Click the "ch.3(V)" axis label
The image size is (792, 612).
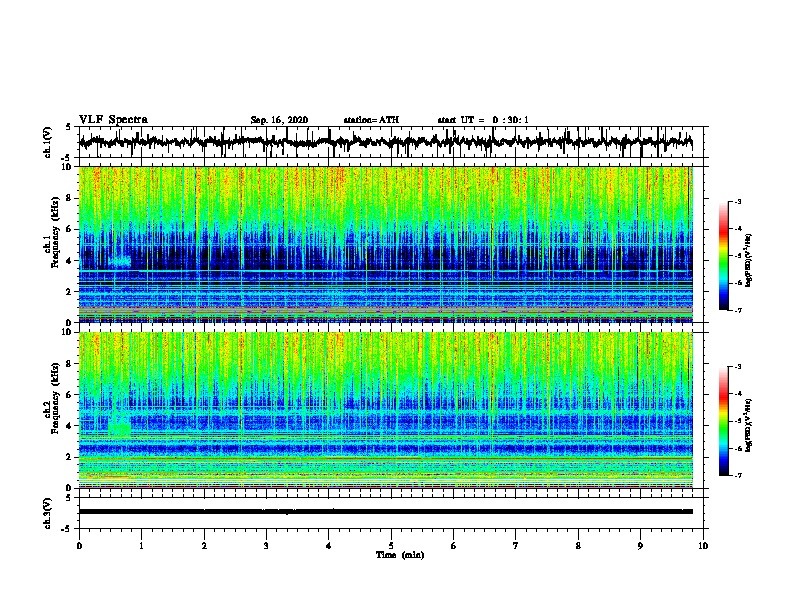click(x=48, y=513)
